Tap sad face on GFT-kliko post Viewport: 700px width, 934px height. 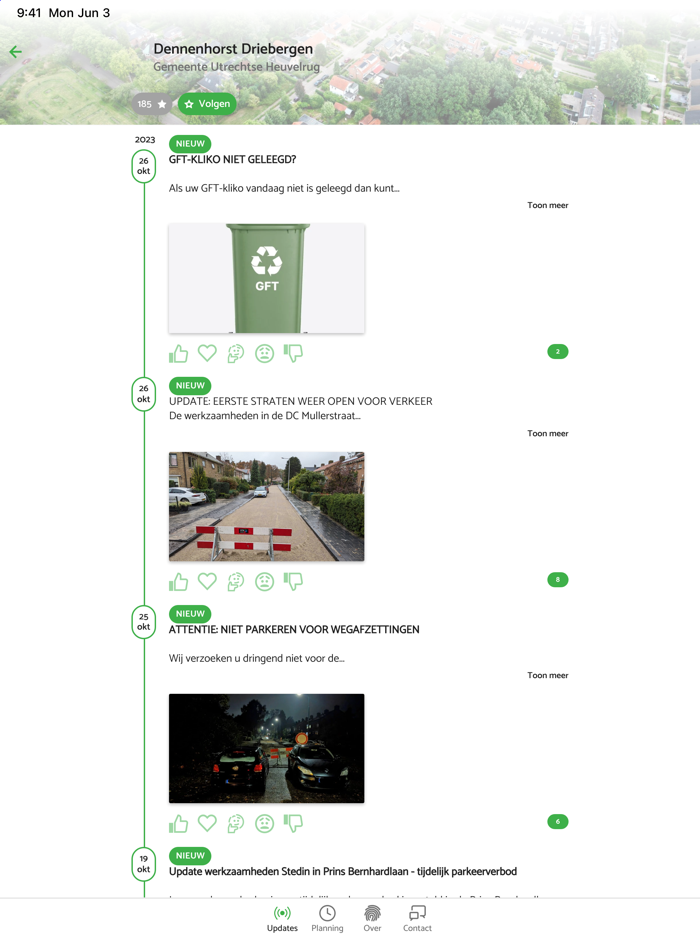tap(264, 353)
